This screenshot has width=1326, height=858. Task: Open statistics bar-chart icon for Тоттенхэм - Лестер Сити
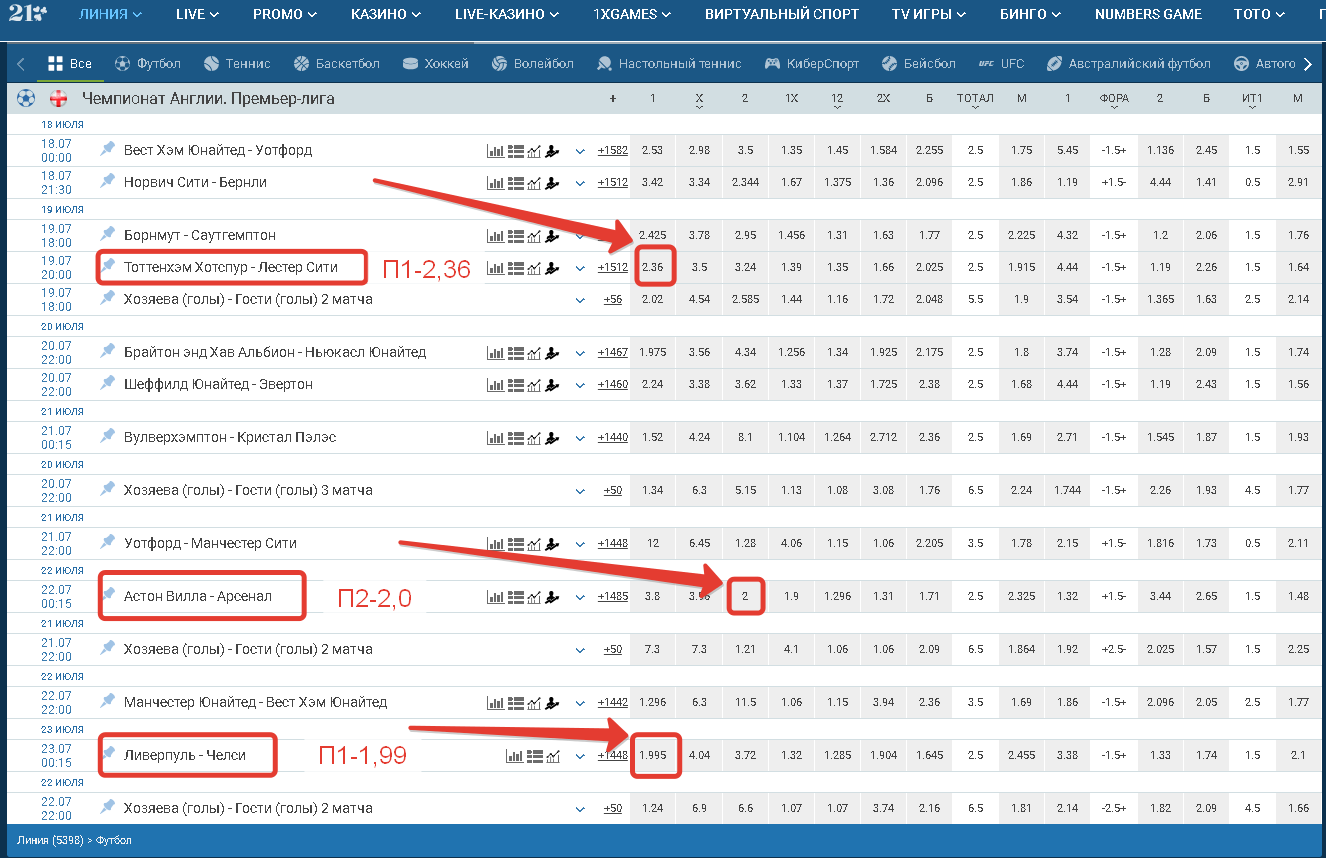495,268
